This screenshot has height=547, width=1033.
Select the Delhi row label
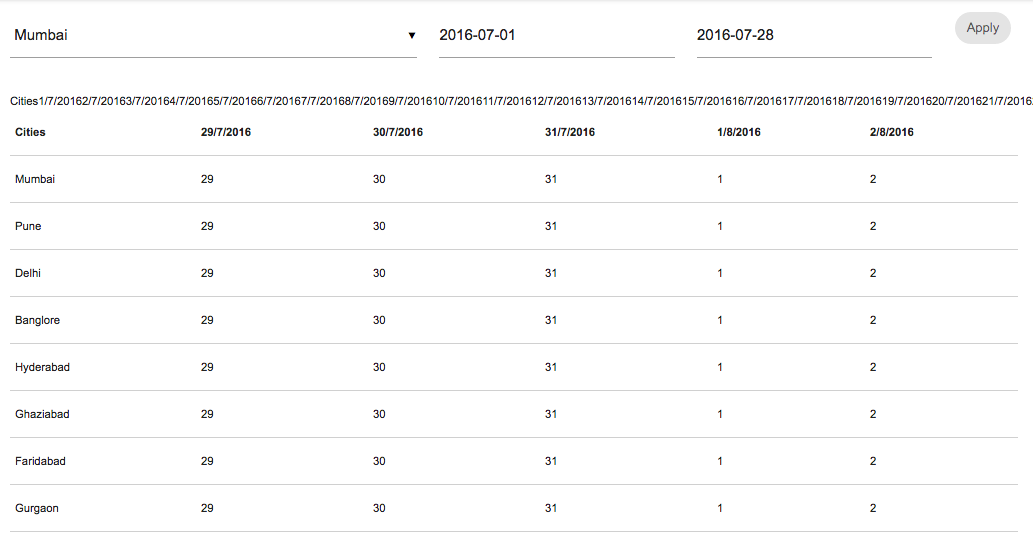28,273
